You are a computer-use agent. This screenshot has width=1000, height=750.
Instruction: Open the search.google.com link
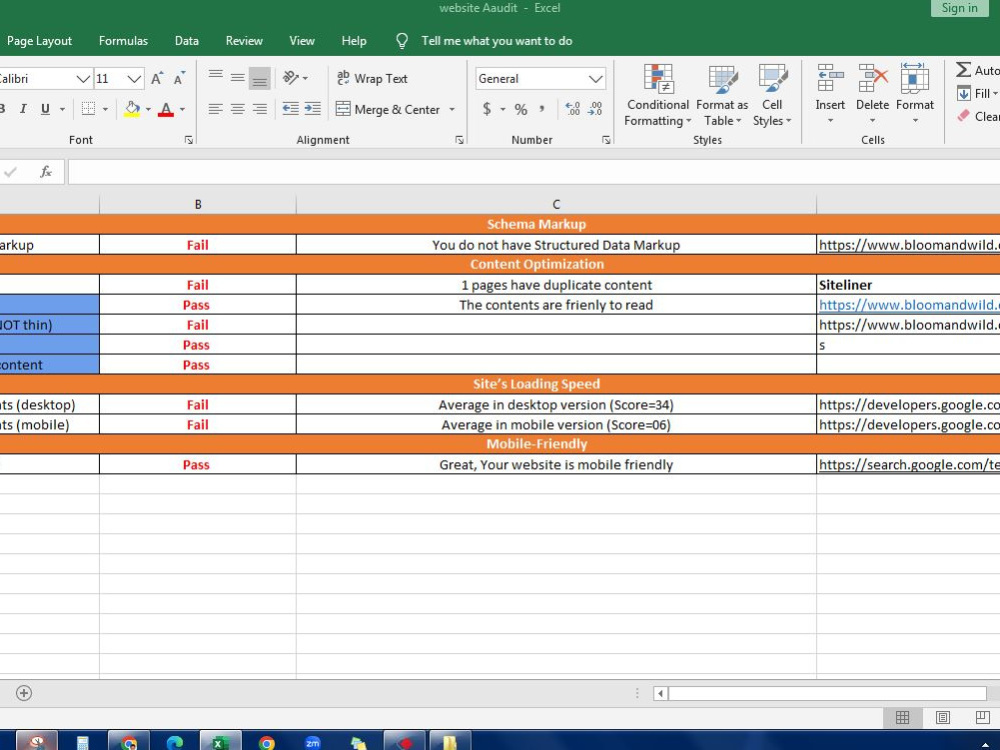pos(909,464)
